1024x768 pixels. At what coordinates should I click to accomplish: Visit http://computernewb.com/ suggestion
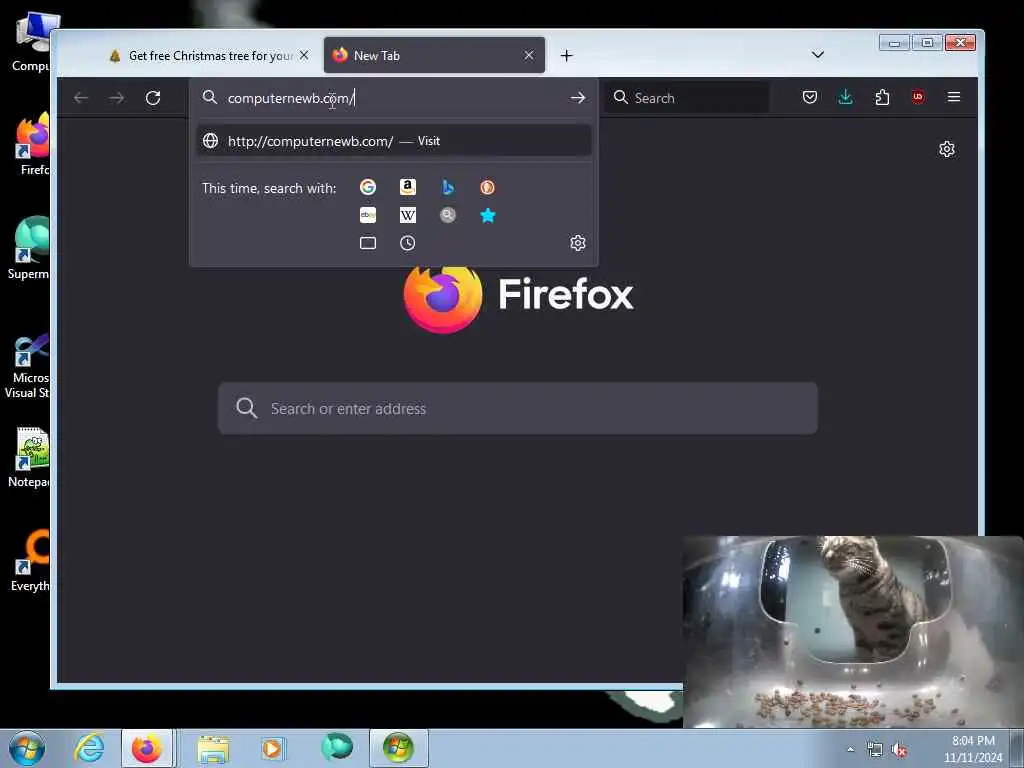[394, 141]
